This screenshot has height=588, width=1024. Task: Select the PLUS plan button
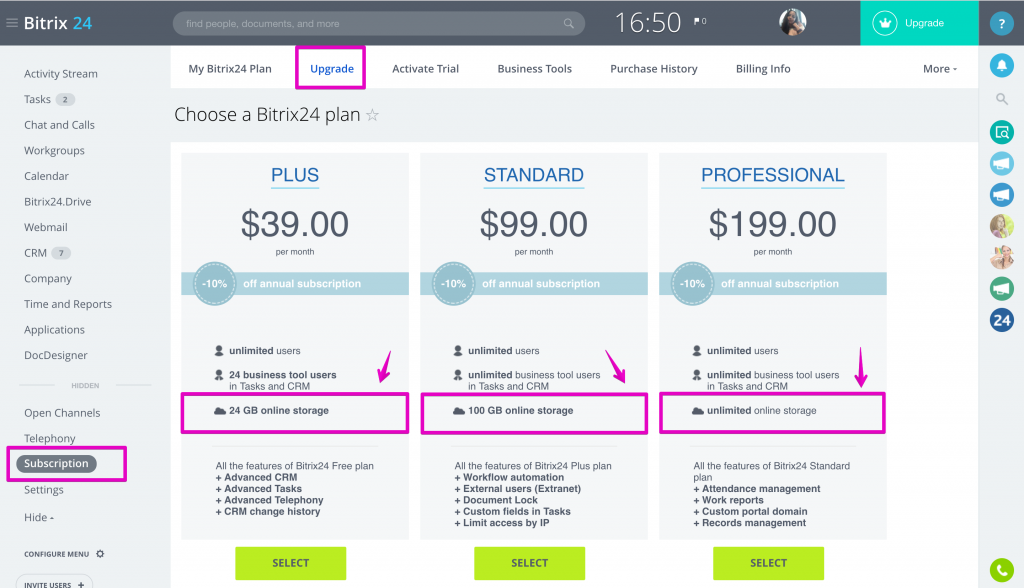291,563
